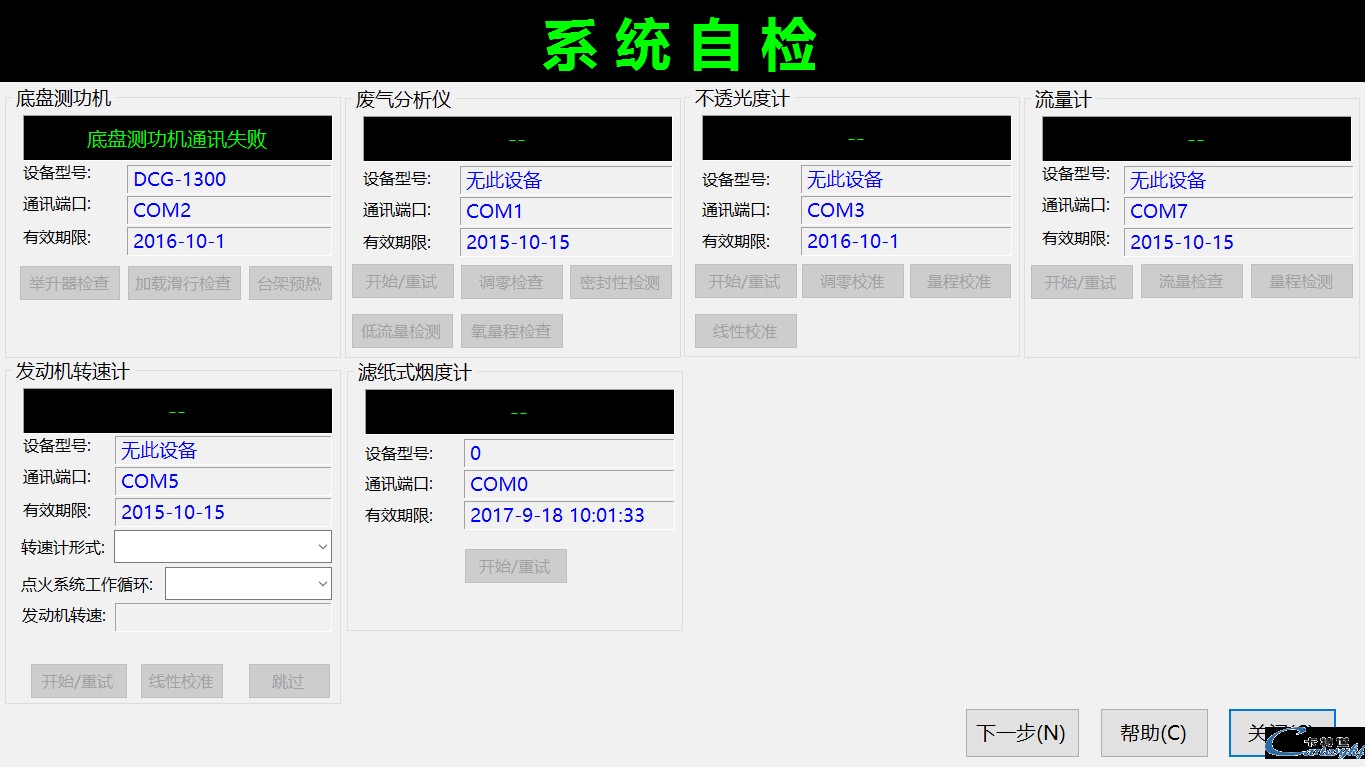Screen dimensions: 1365x767
Task: Select the 台架预热 button
Action: point(289,283)
